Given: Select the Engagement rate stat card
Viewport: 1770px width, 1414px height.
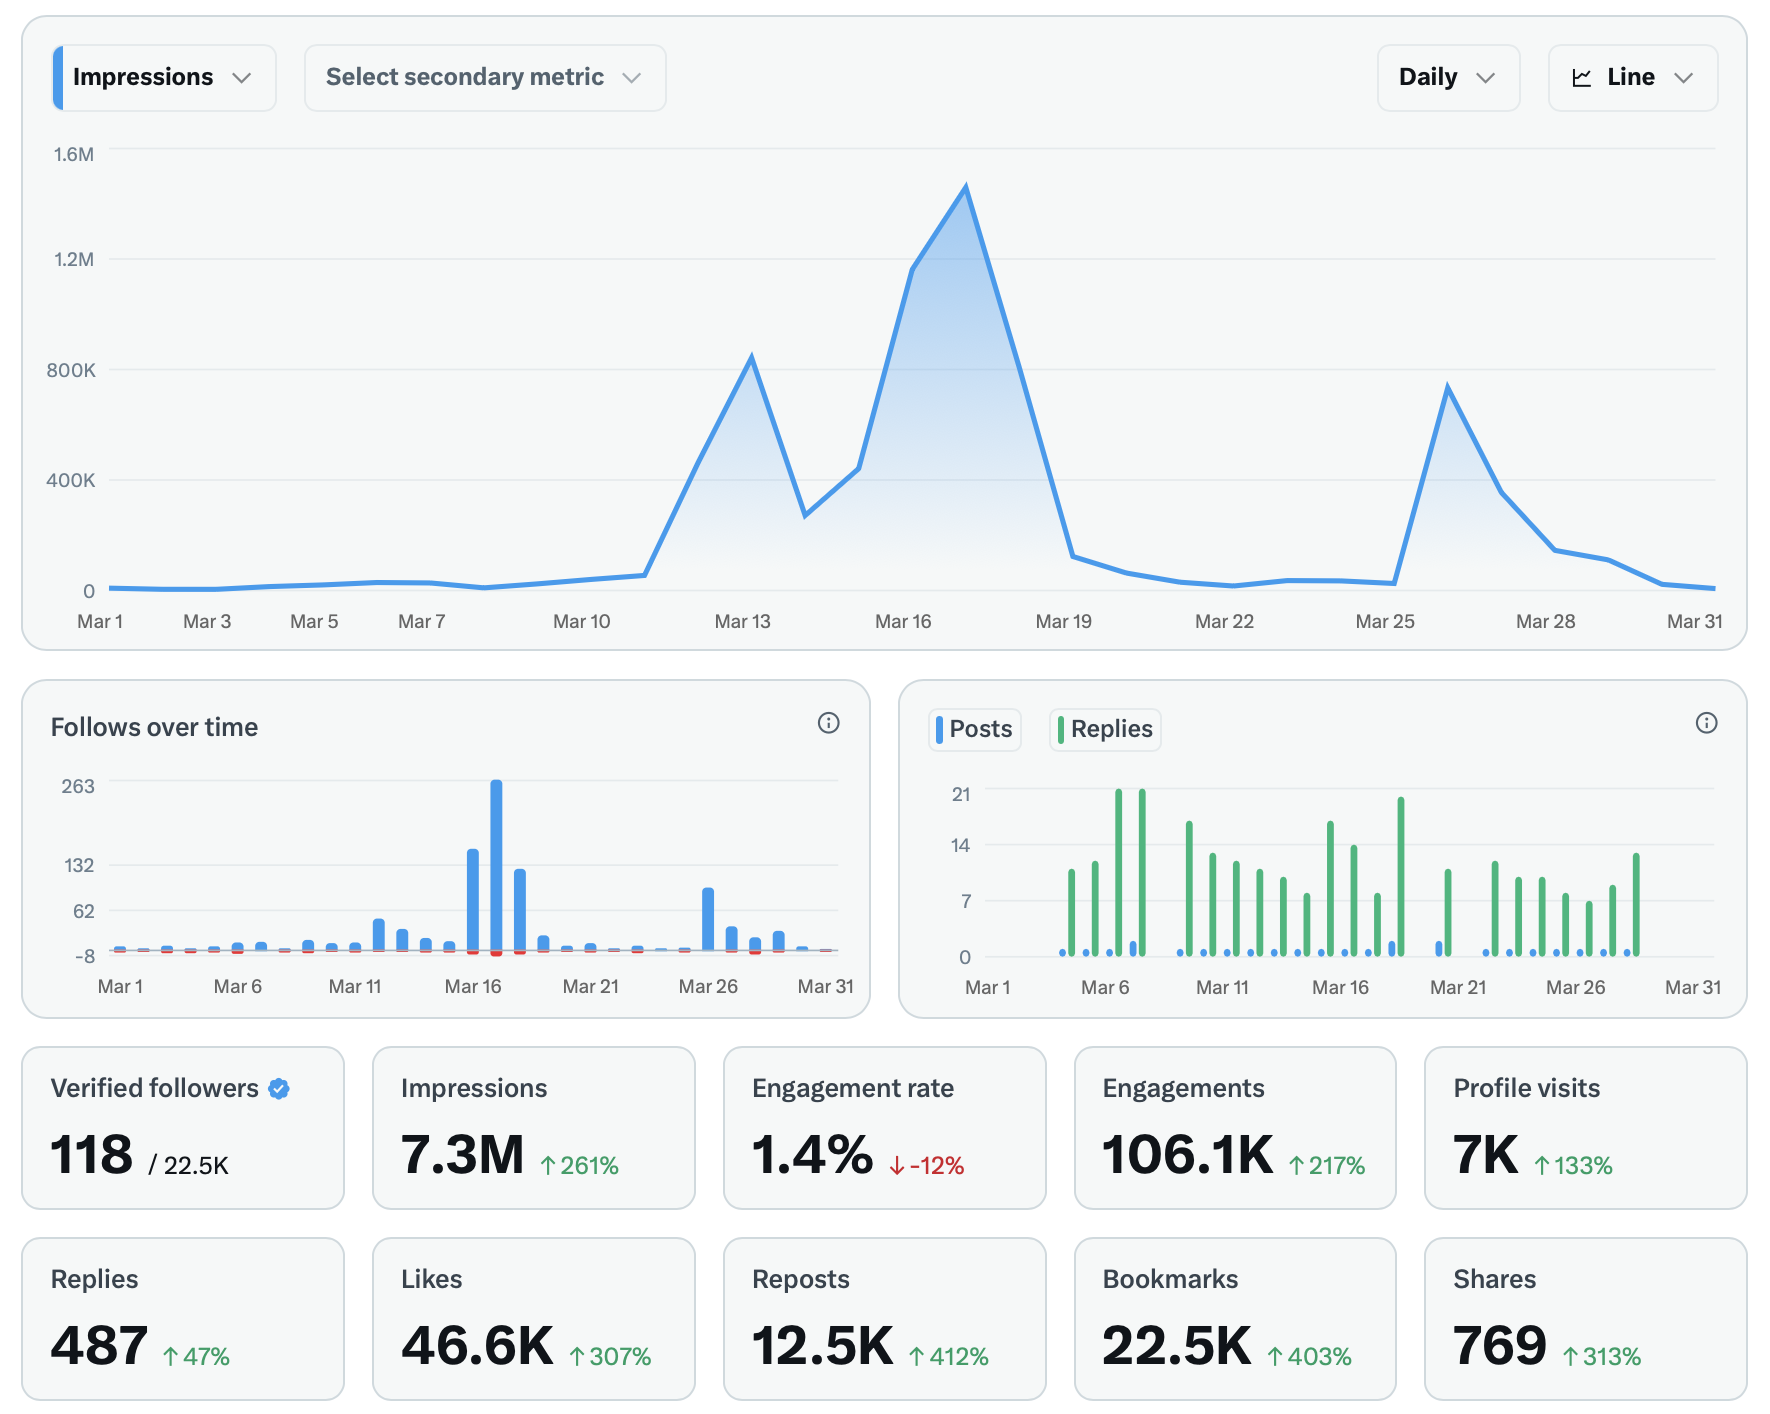Looking at the screenshot, I should 884,1127.
